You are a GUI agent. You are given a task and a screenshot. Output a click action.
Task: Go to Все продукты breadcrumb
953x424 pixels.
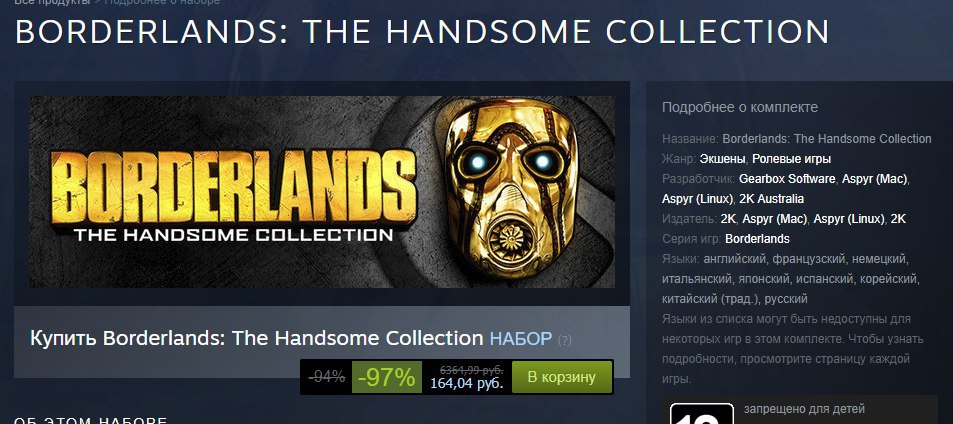point(52,2)
